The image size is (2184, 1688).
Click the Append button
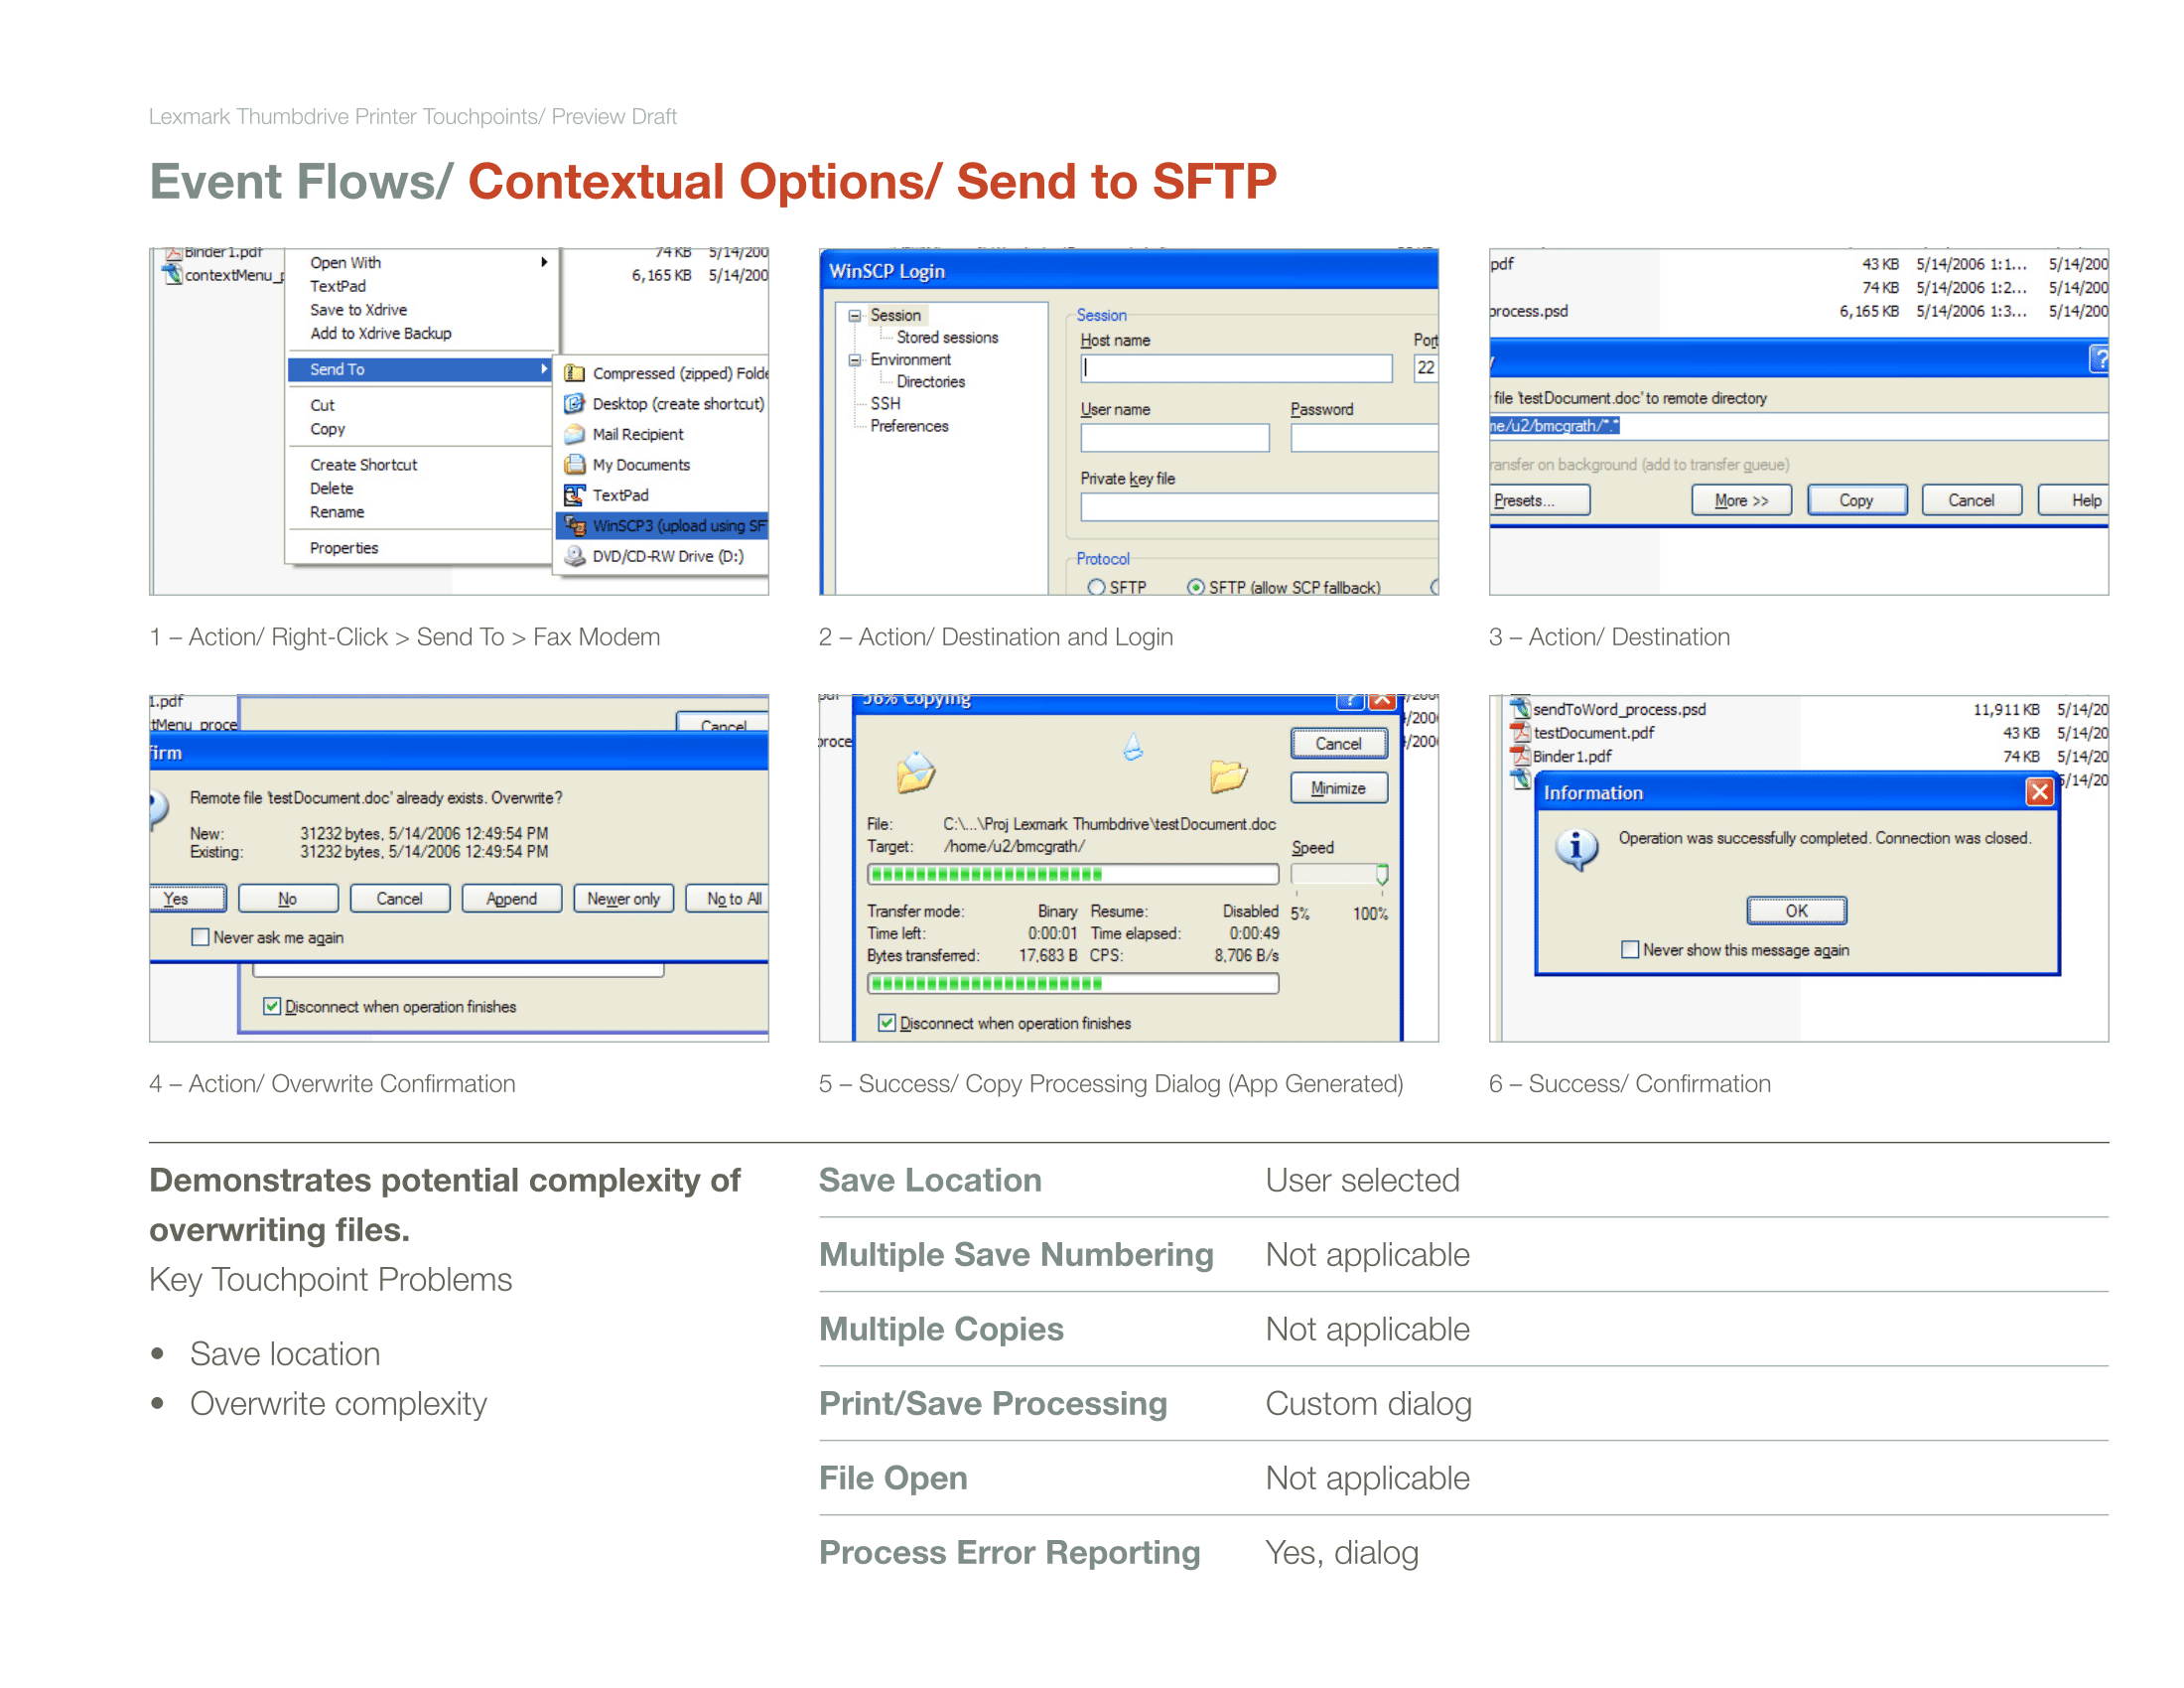coord(511,898)
